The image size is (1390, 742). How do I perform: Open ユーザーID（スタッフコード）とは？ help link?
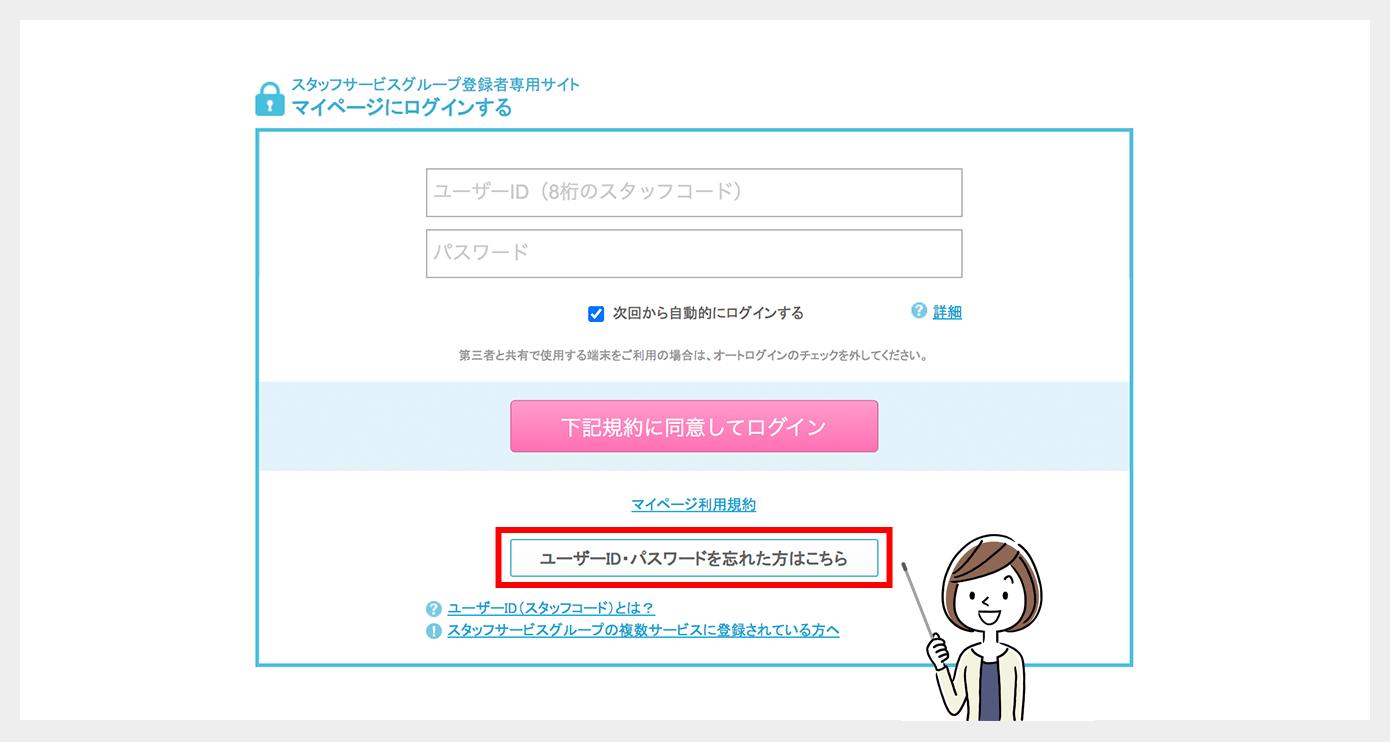pos(551,608)
